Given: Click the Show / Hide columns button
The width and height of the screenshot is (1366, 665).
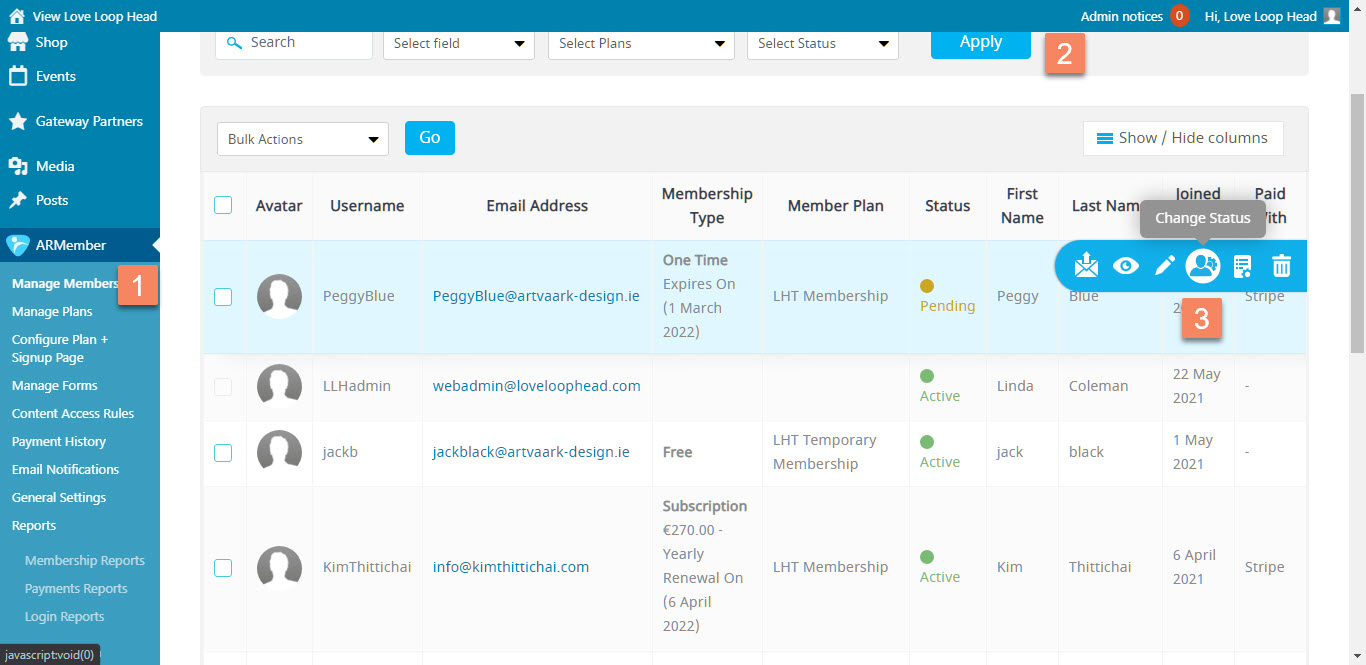Looking at the screenshot, I should (x=1182, y=138).
